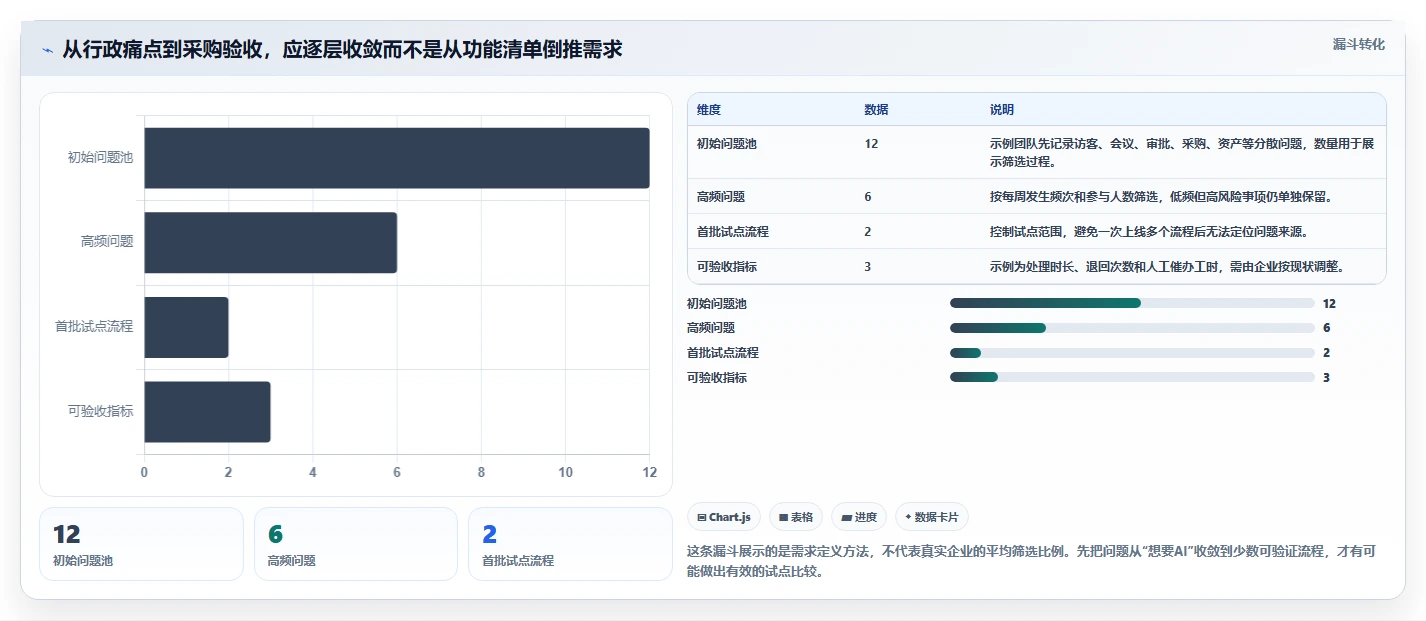Click 首批试点流程 cell in the table
This screenshot has width=1426, height=621.
point(733,232)
